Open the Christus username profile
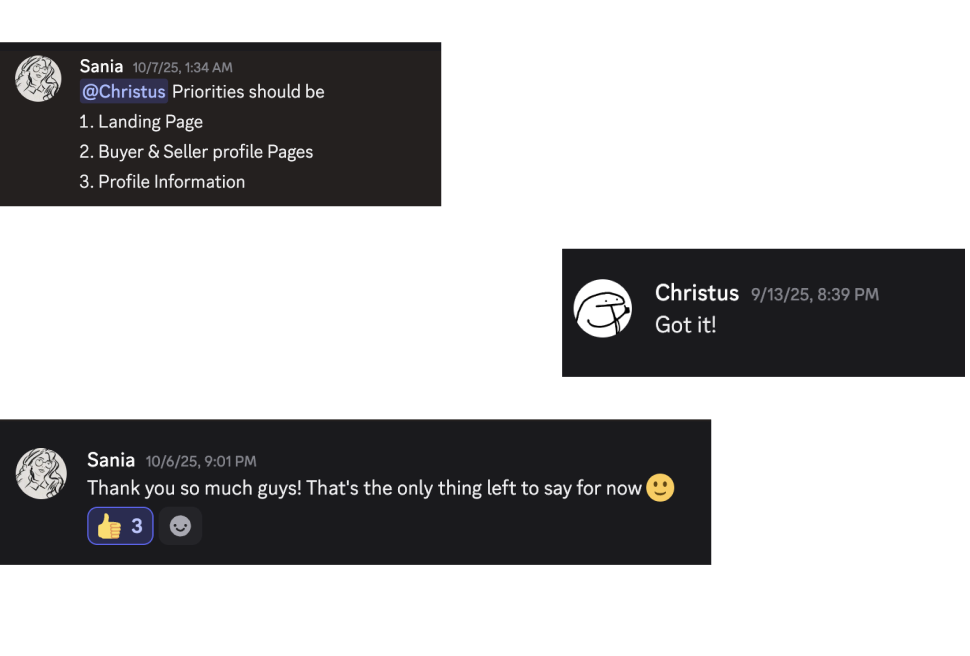Screen dimensions: 970x656 (696, 293)
